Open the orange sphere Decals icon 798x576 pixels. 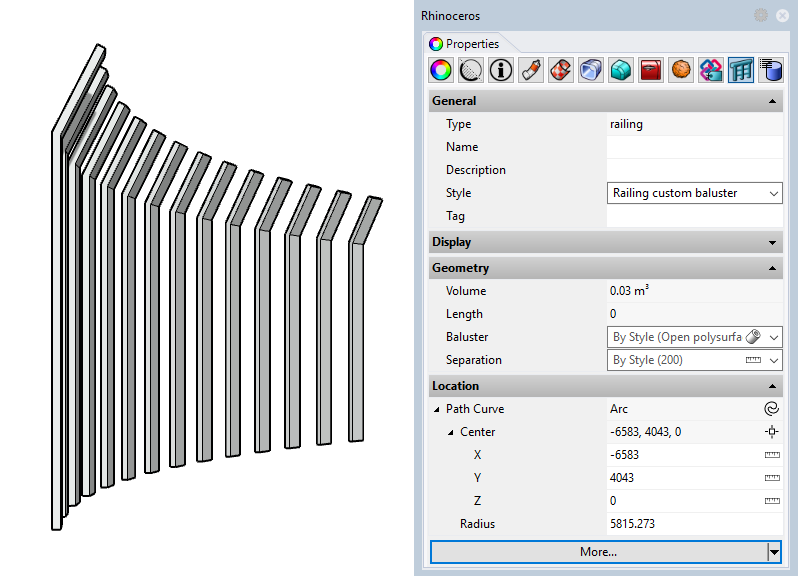pos(681,70)
